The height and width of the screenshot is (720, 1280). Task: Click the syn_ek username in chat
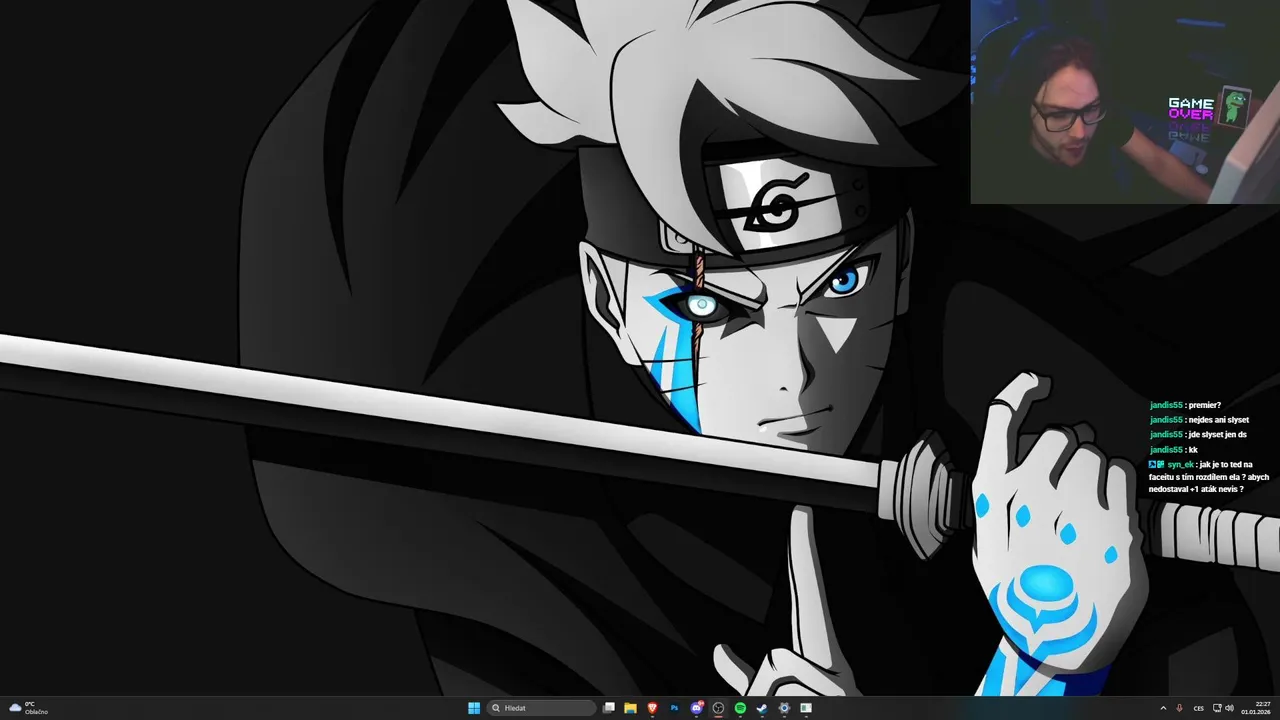pyautogui.click(x=1180, y=465)
